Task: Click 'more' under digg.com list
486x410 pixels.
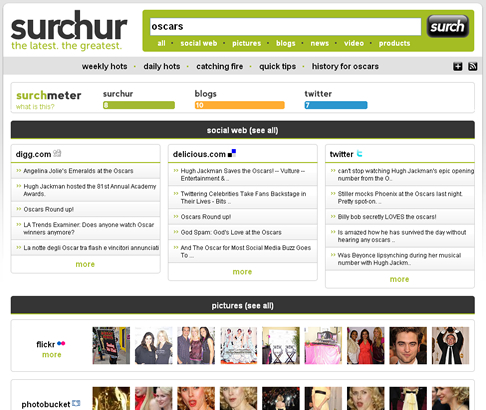Action: [x=85, y=264]
